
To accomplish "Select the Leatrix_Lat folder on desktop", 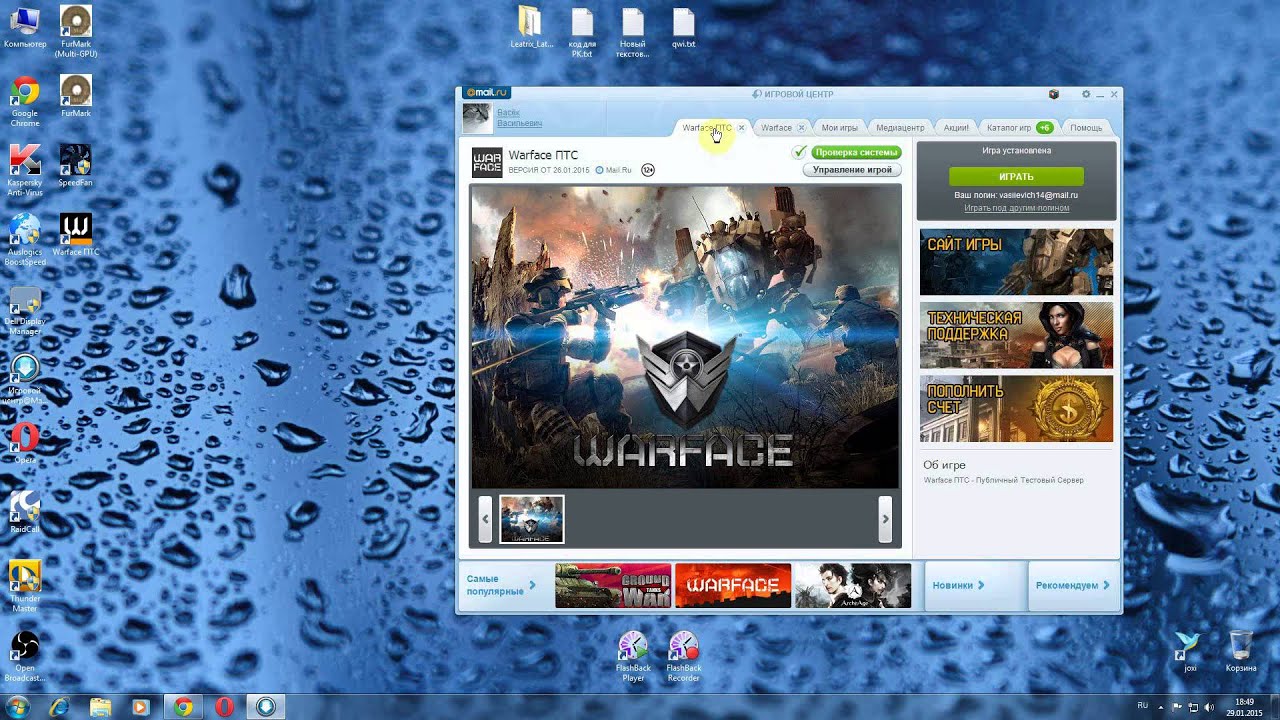I will 531,28.
